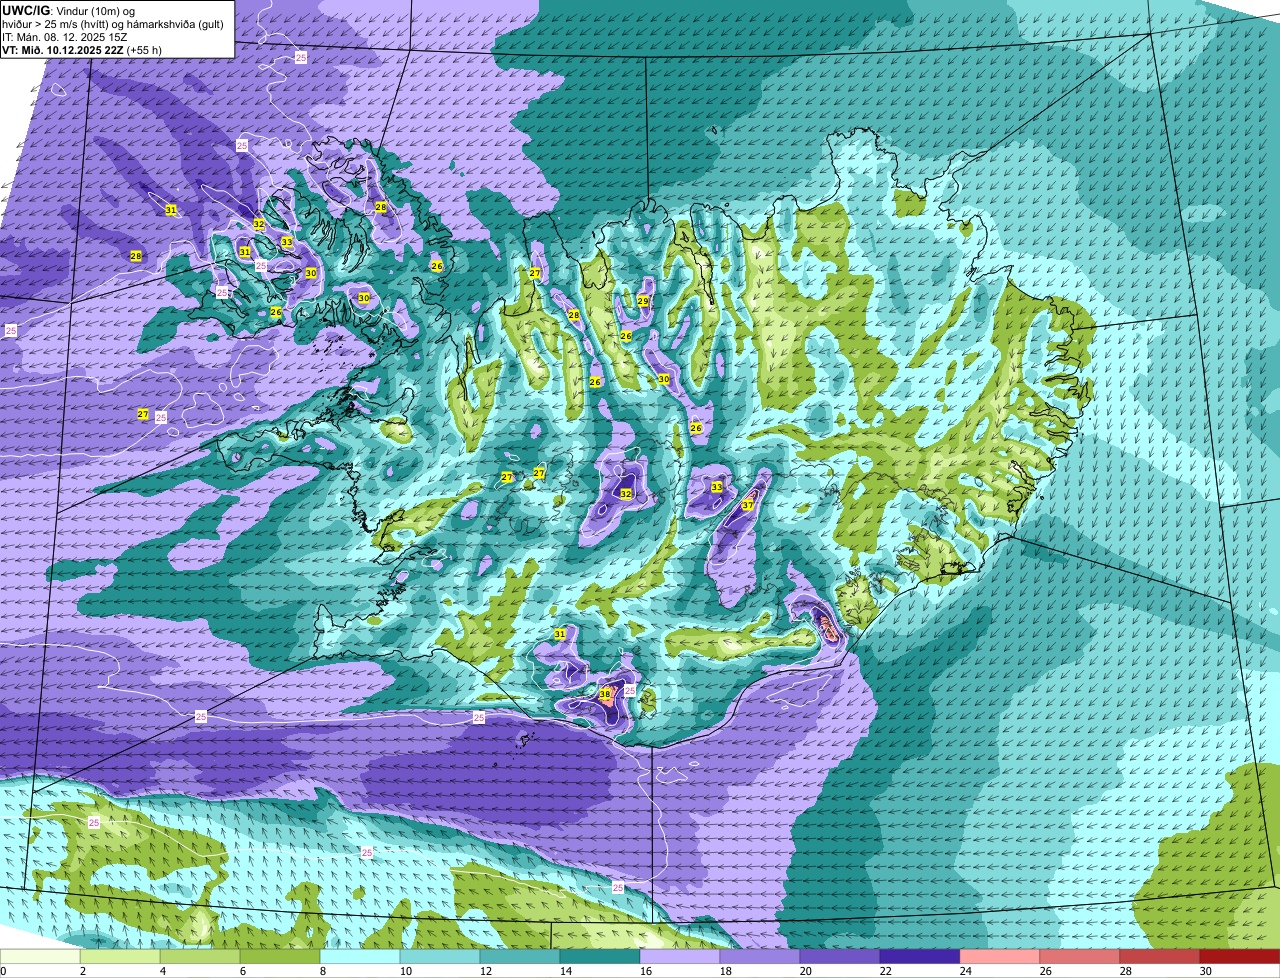Image resolution: width=1280 pixels, height=978 pixels.
Task: Click the yellow gust label 37
Action: [x=747, y=505]
